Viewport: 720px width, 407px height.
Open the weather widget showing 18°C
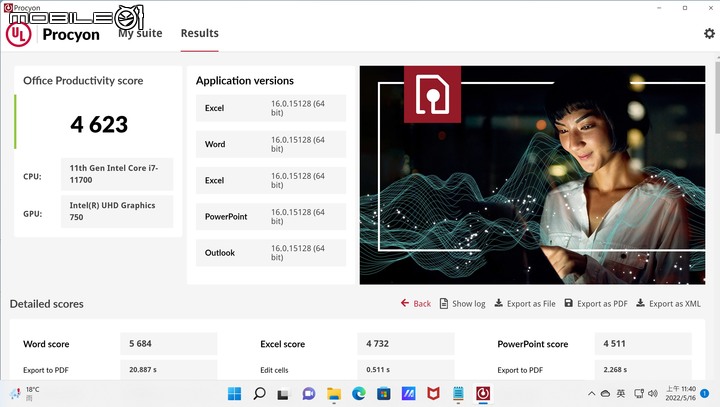pos(25,394)
